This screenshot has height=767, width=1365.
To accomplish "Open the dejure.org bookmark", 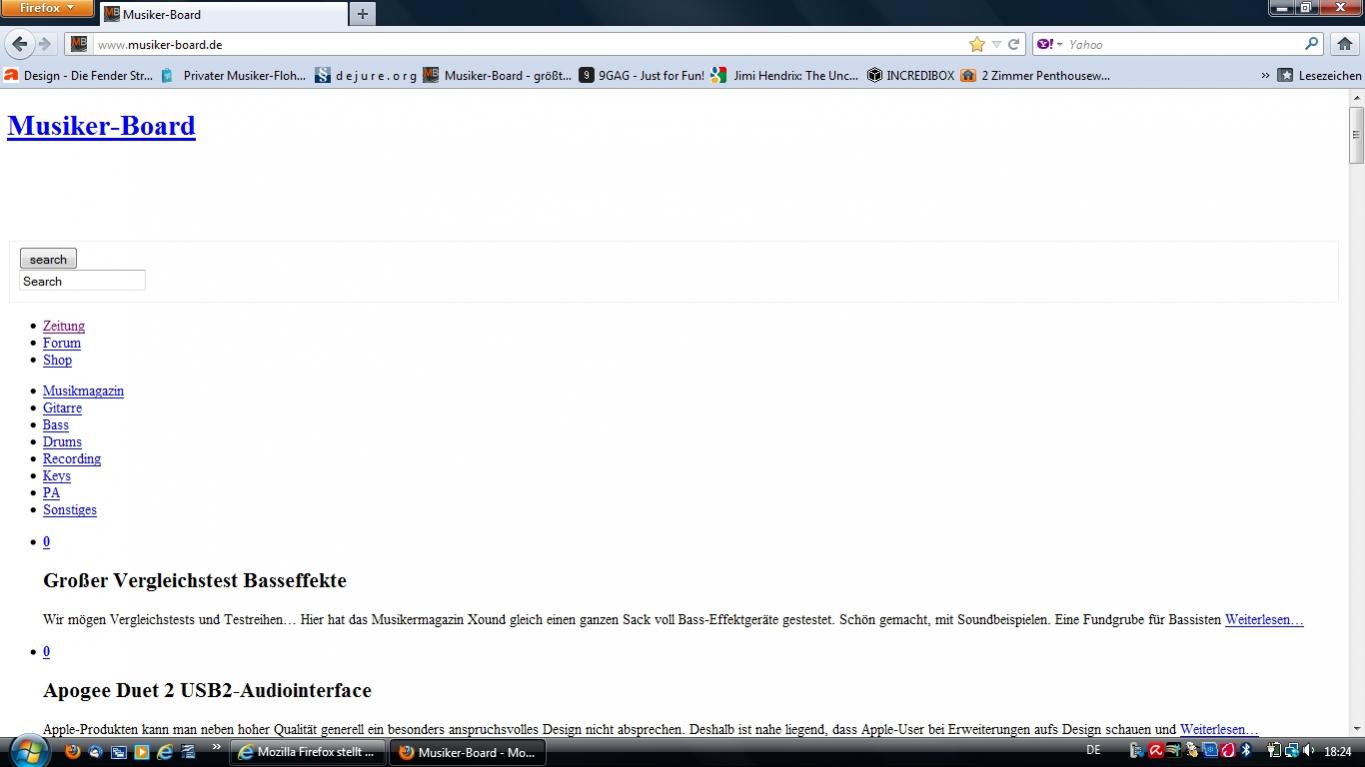I will pyautogui.click(x=366, y=75).
